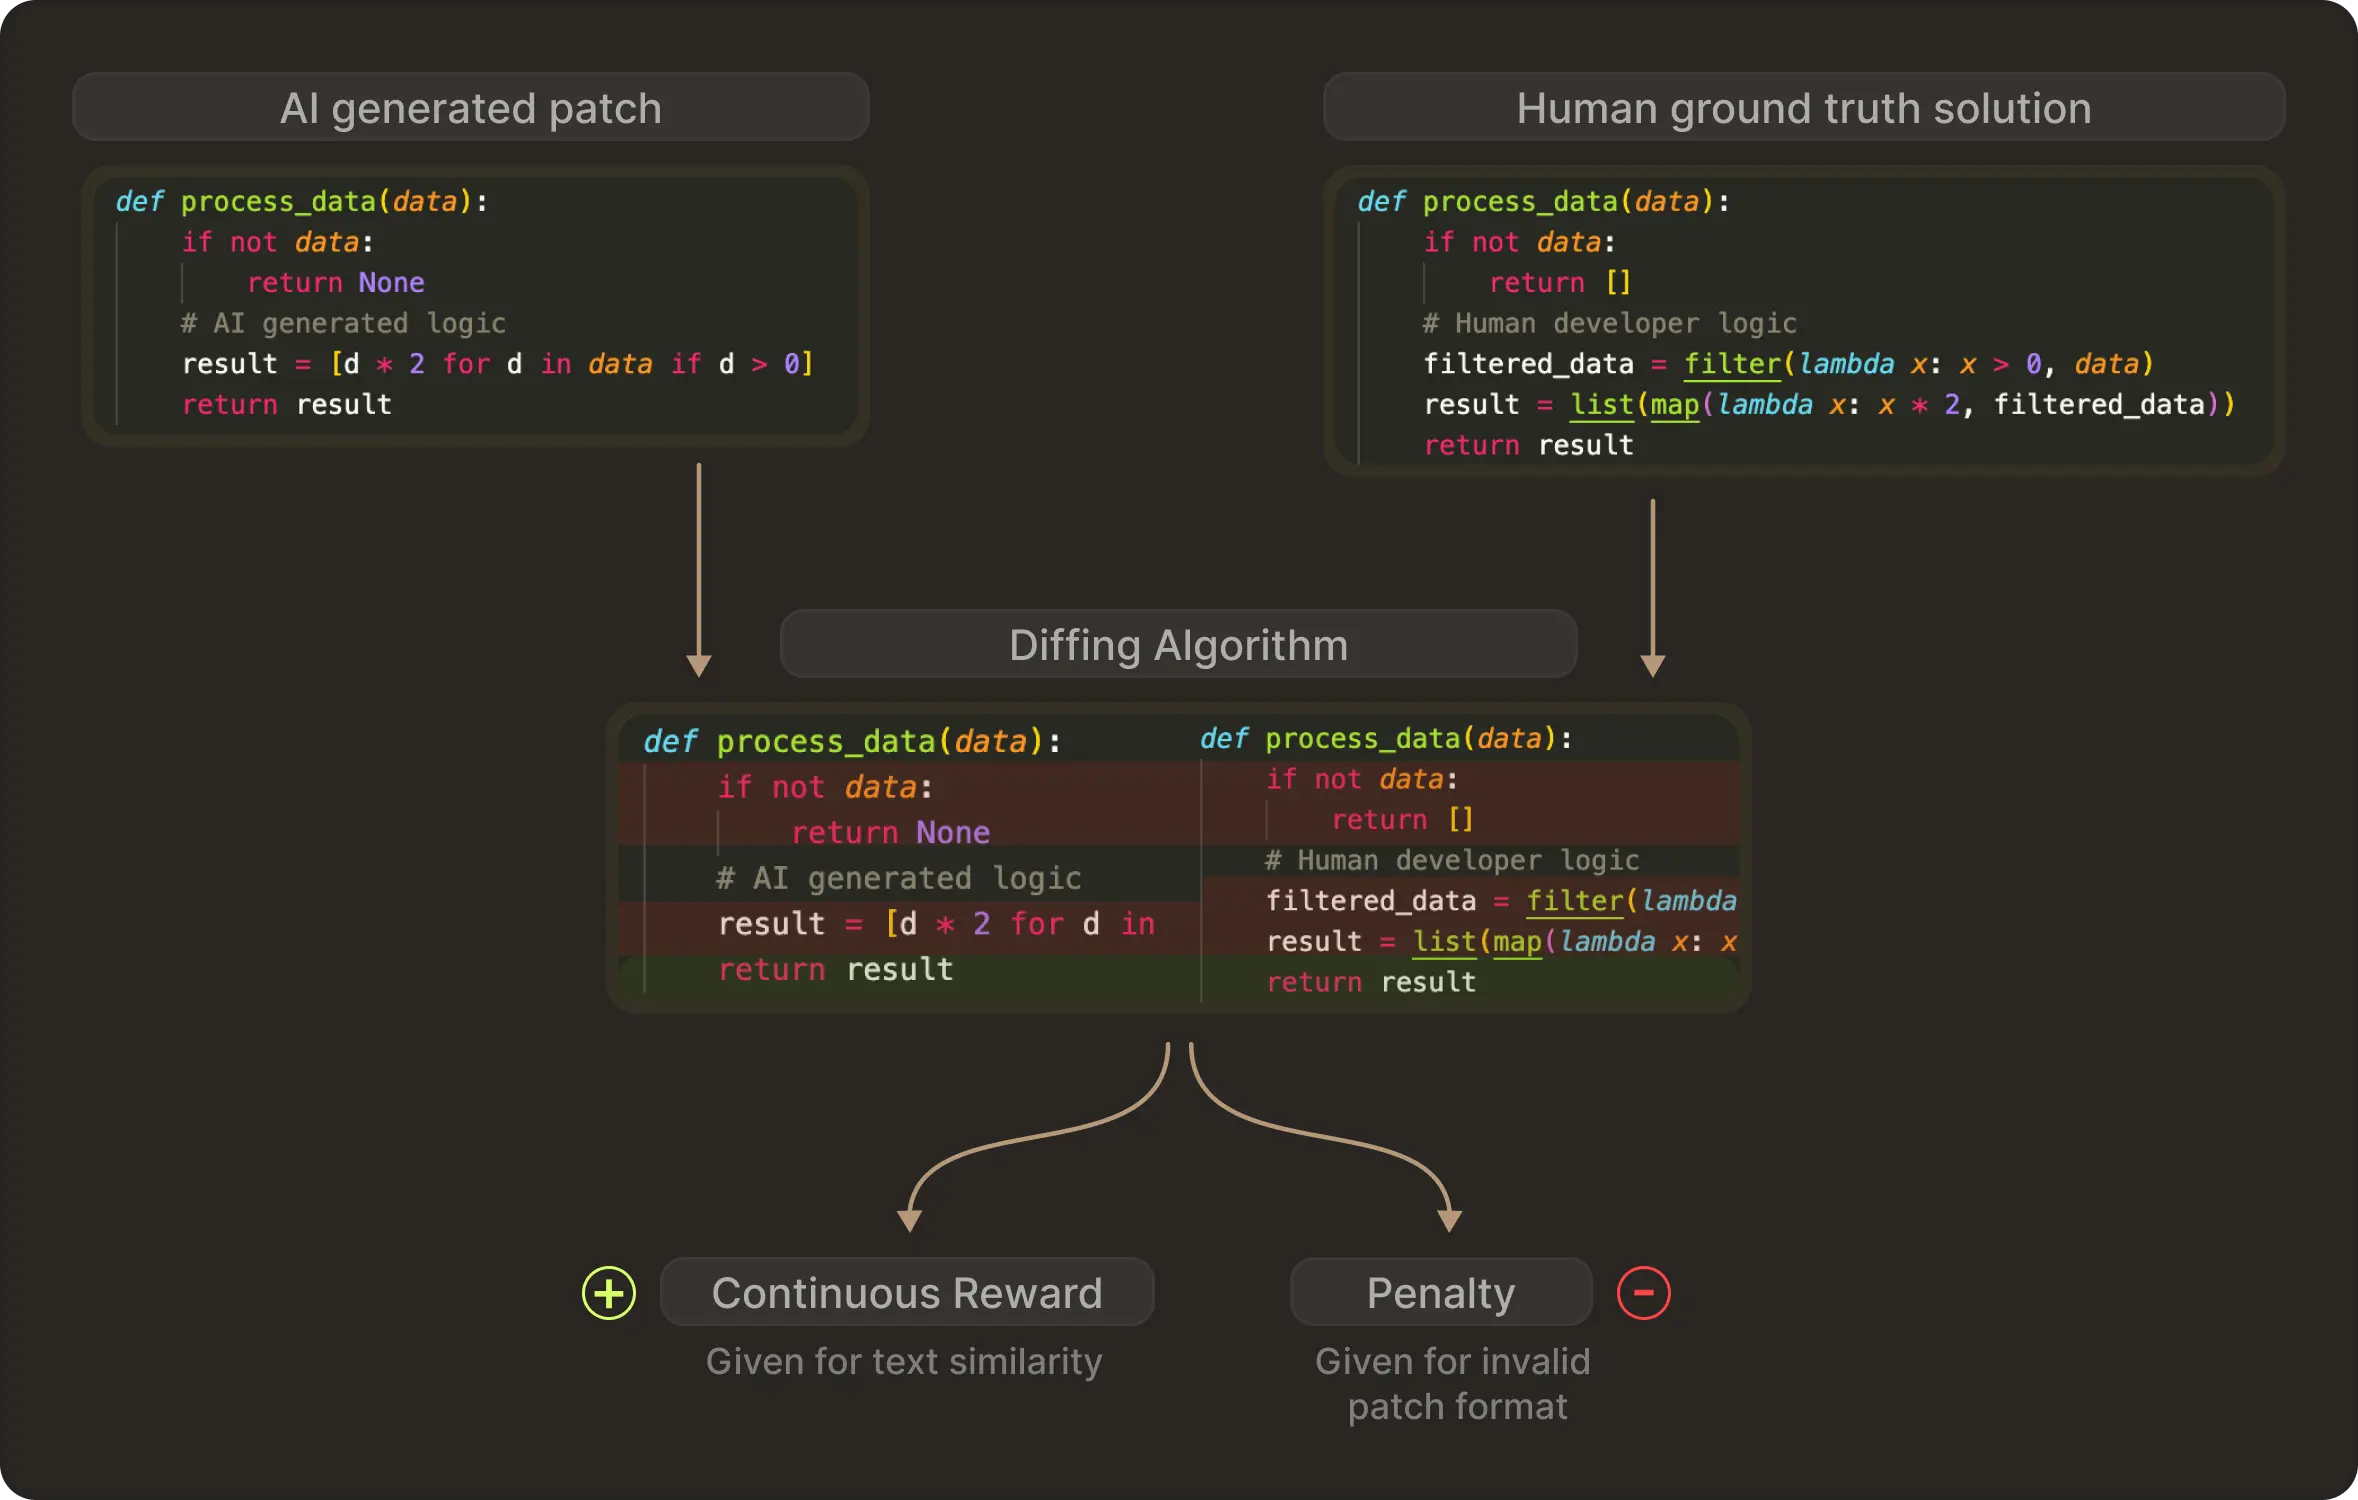The height and width of the screenshot is (1500, 2358).
Task: Click the arrowhead below human solution code
Action: (x=1653, y=666)
